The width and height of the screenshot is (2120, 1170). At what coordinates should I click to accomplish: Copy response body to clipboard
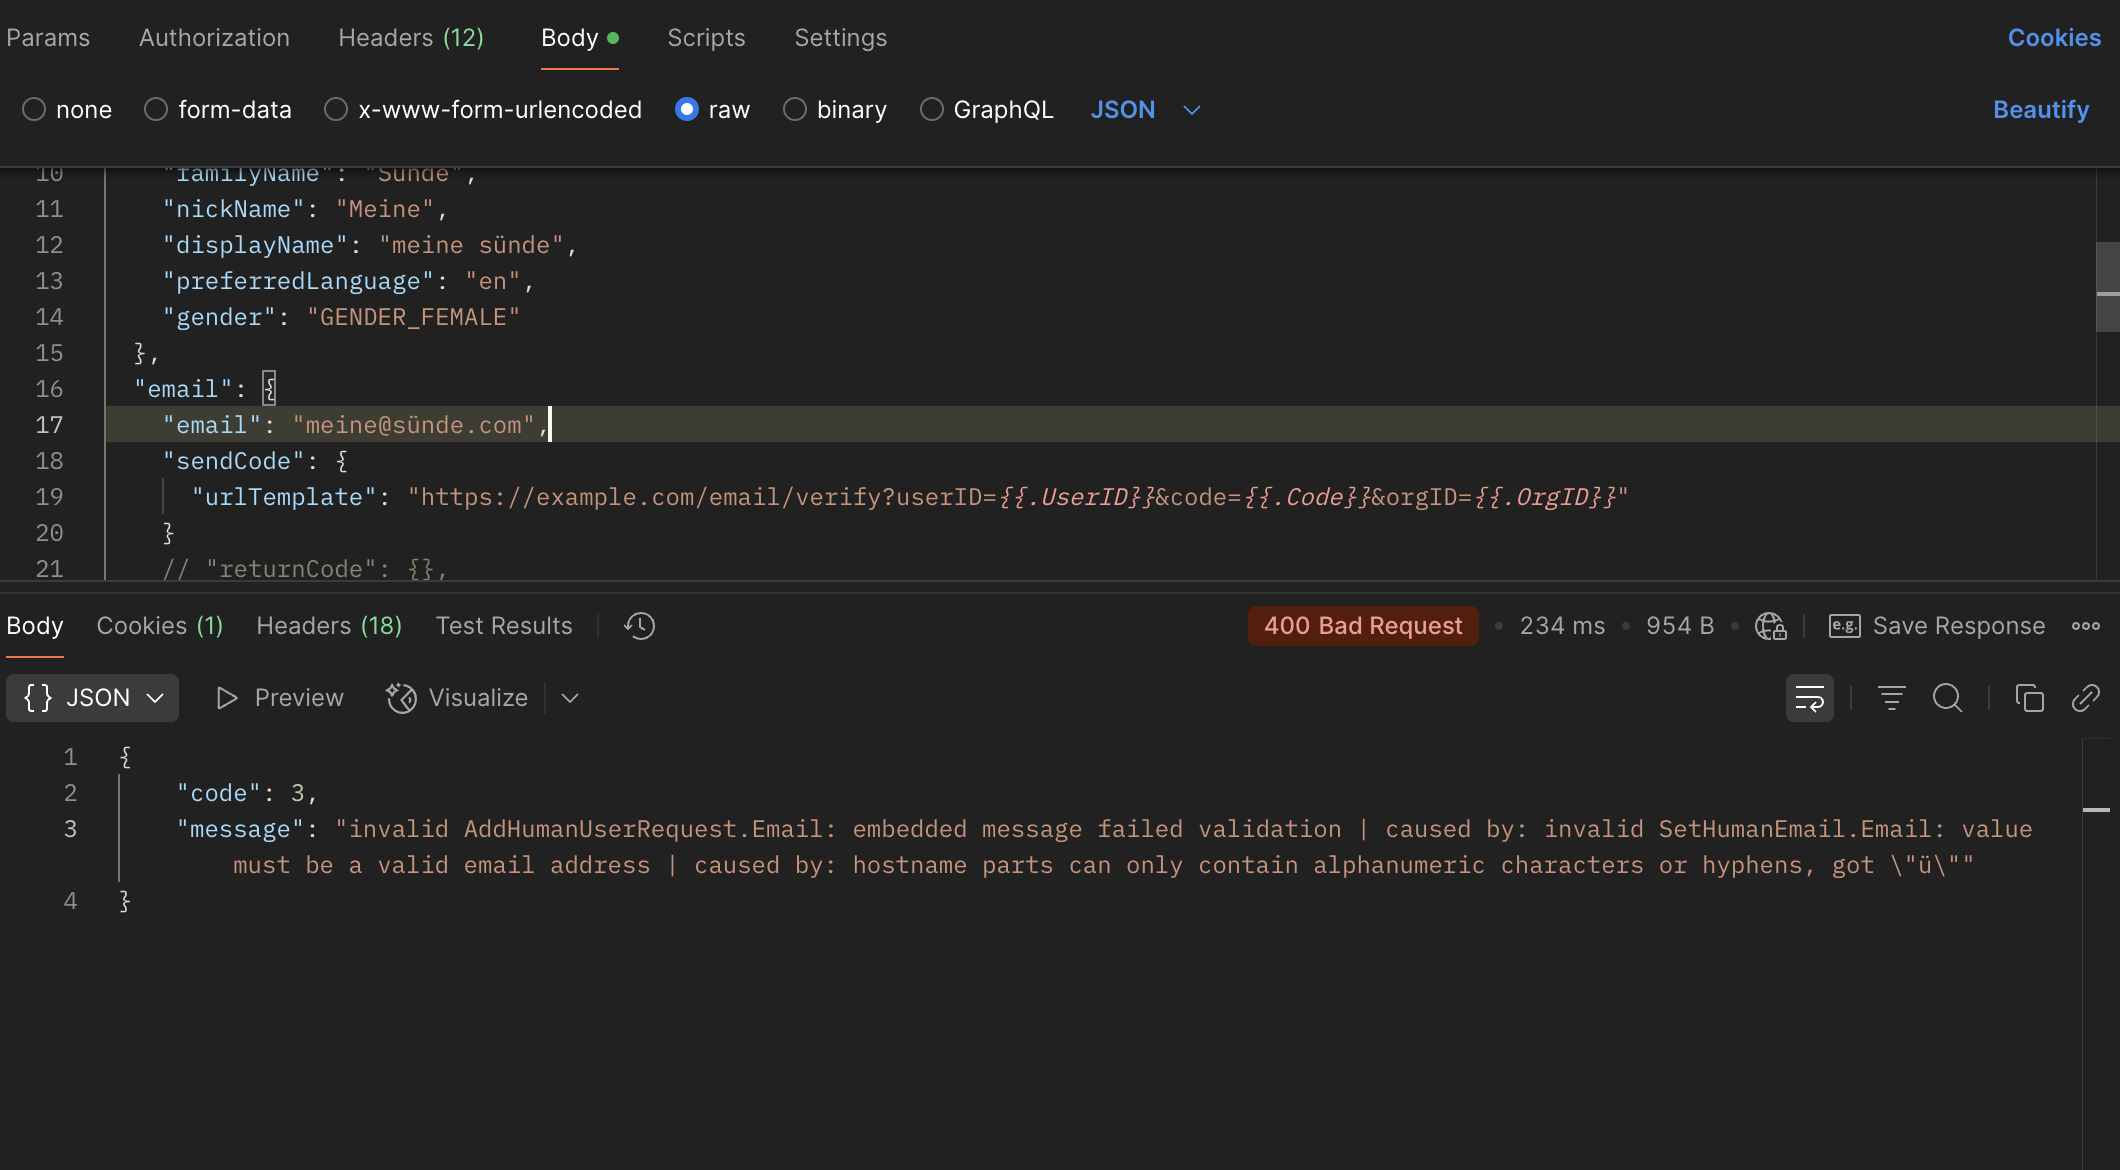click(x=2029, y=698)
